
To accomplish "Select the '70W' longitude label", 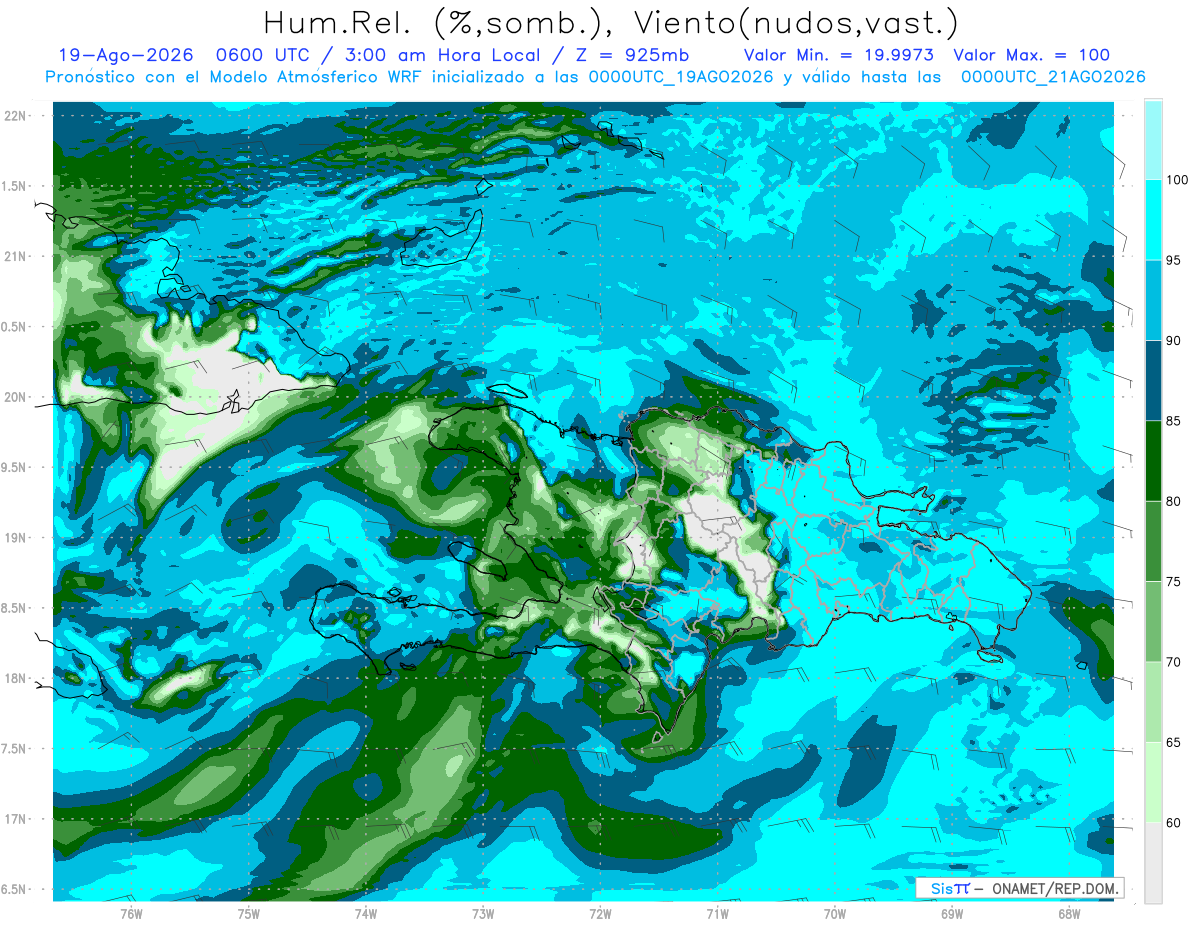I will (834, 914).
